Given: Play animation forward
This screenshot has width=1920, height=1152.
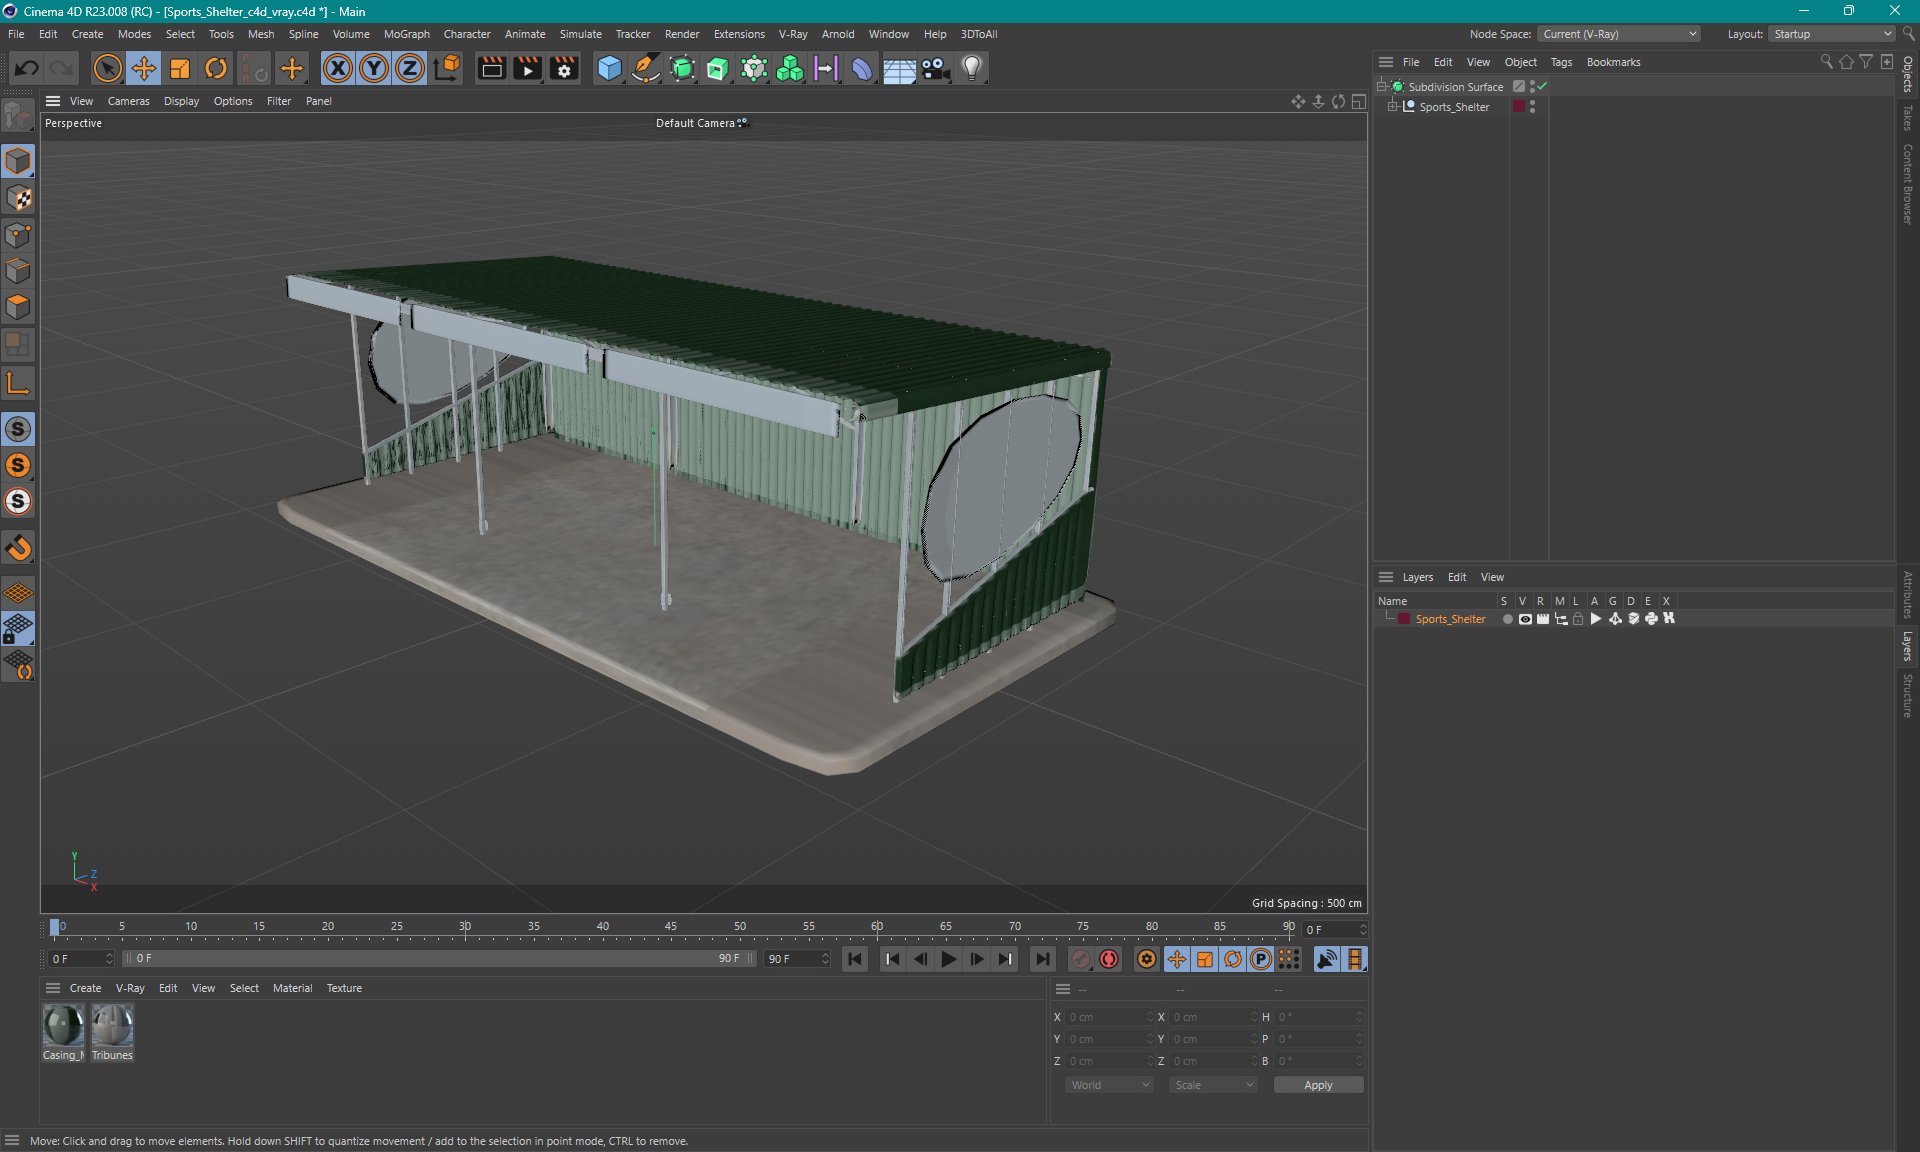Looking at the screenshot, I should point(948,959).
